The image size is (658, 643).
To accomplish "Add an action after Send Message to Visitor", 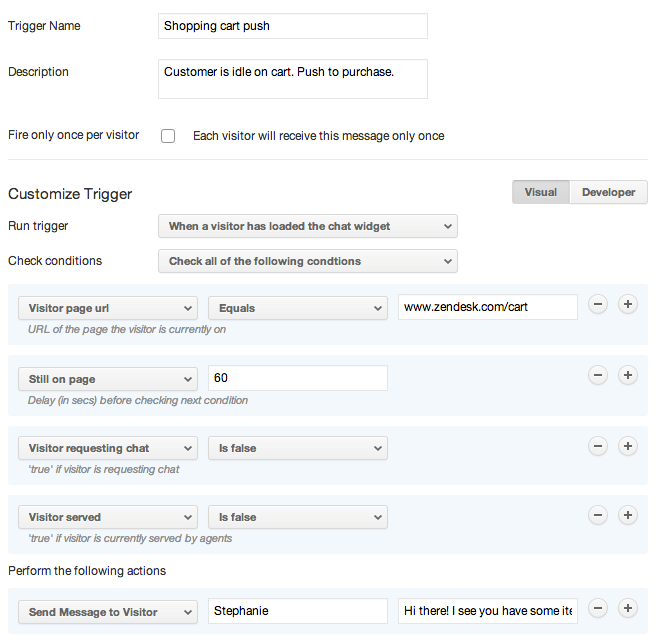I will coord(628,608).
